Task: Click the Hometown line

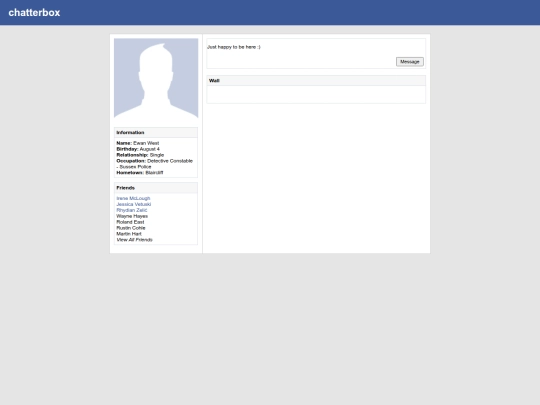Action: click(140, 173)
